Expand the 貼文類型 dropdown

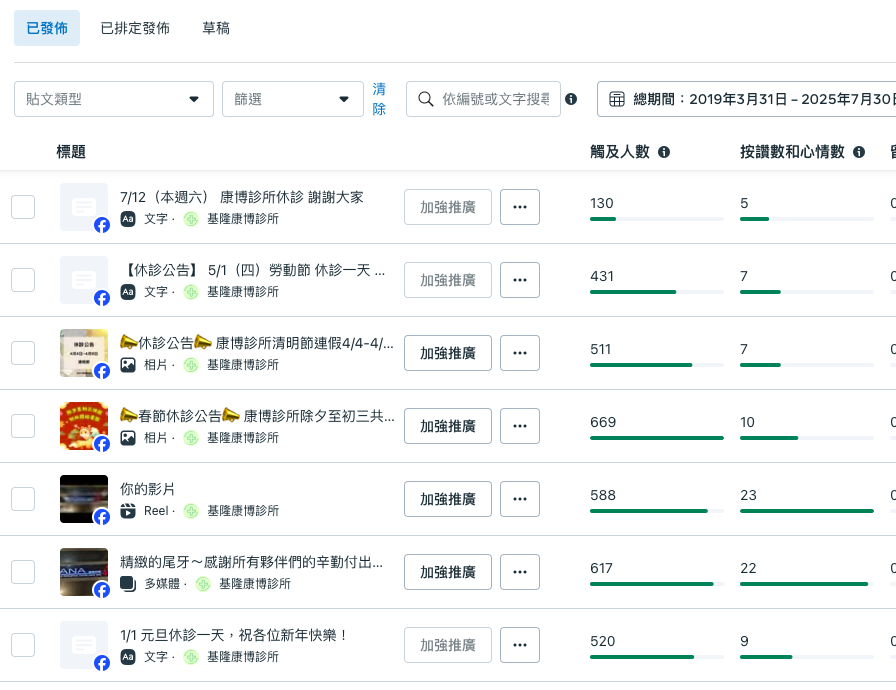[x=113, y=99]
